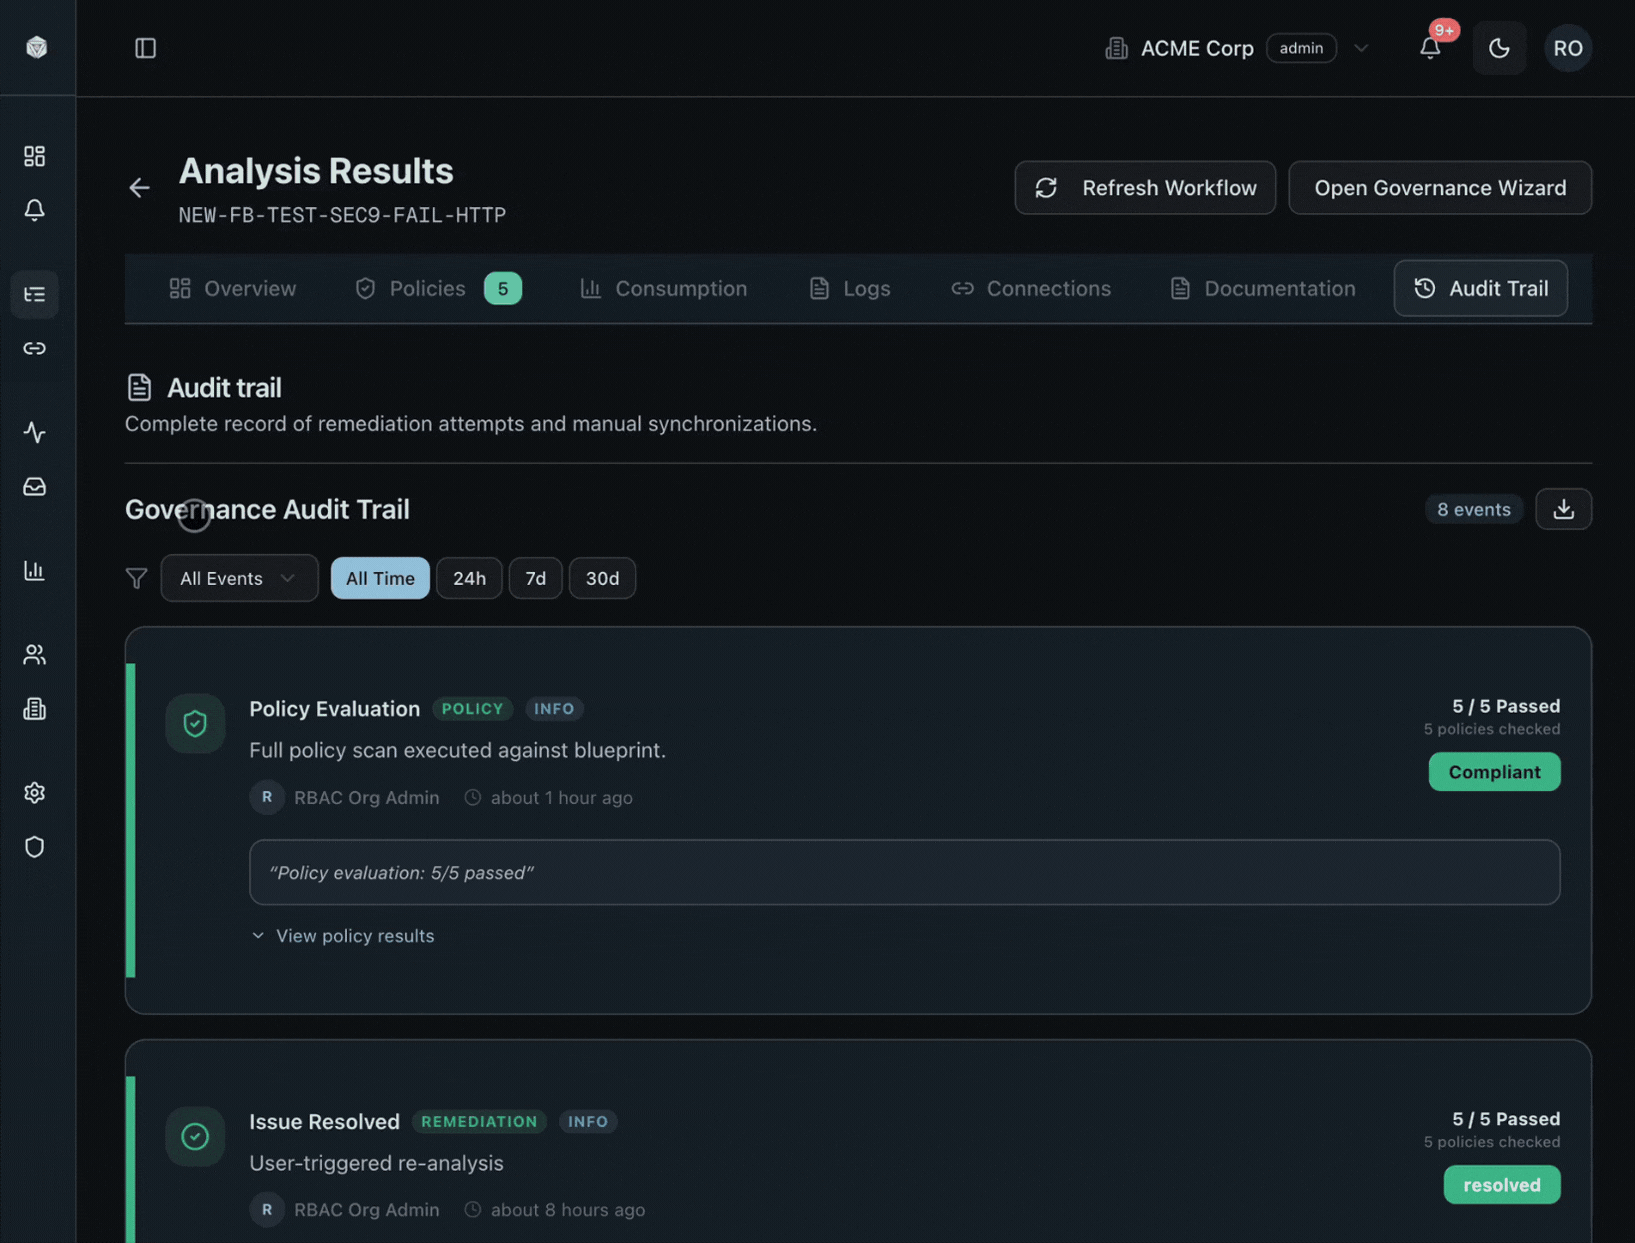Open the security shield icon at sidebar bottom
This screenshot has width=1635, height=1243.
click(x=34, y=846)
